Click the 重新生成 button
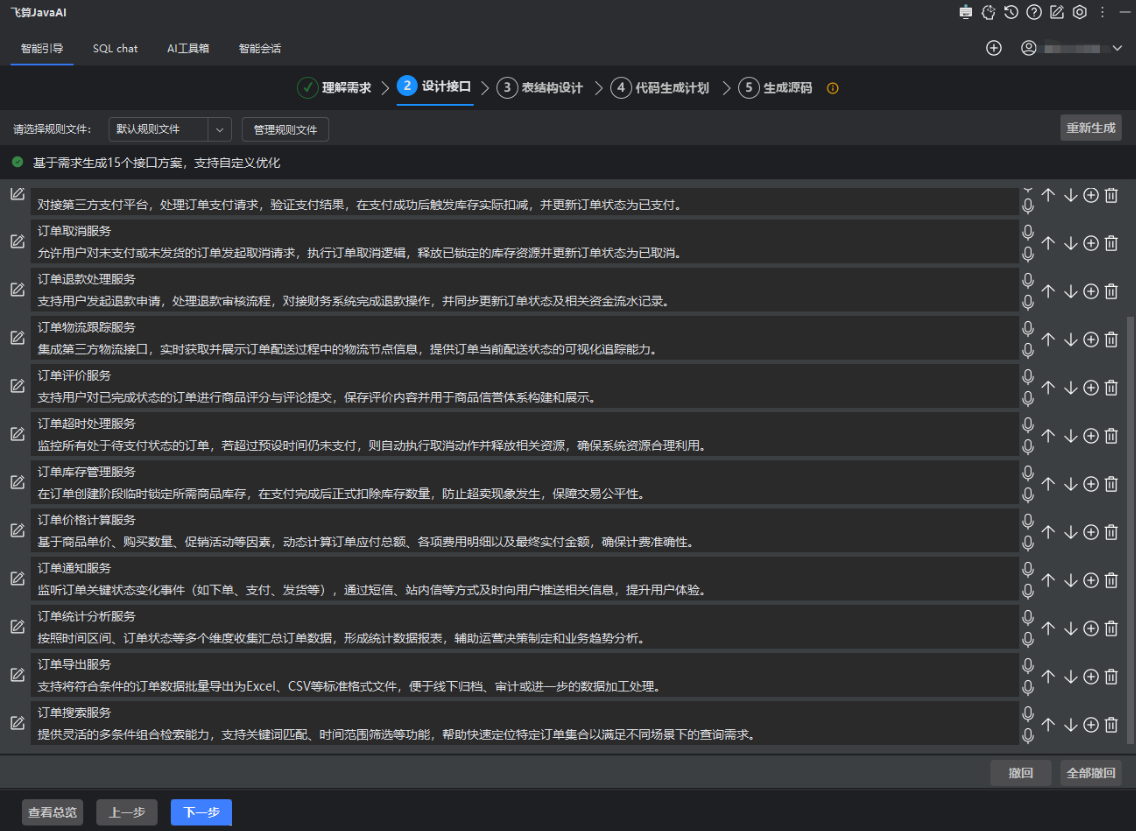The image size is (1136, 831). (1091, 128)
